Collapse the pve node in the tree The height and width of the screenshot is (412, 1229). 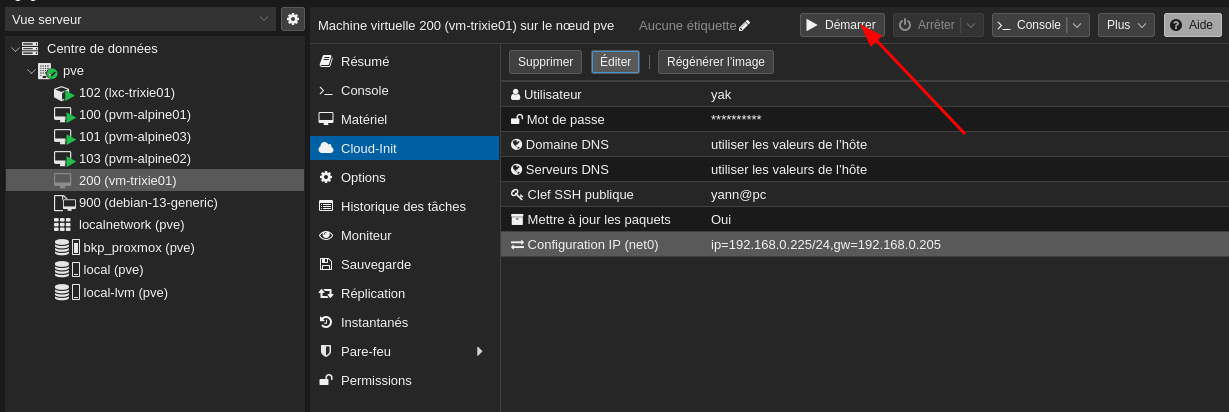(x=31, y=71)
